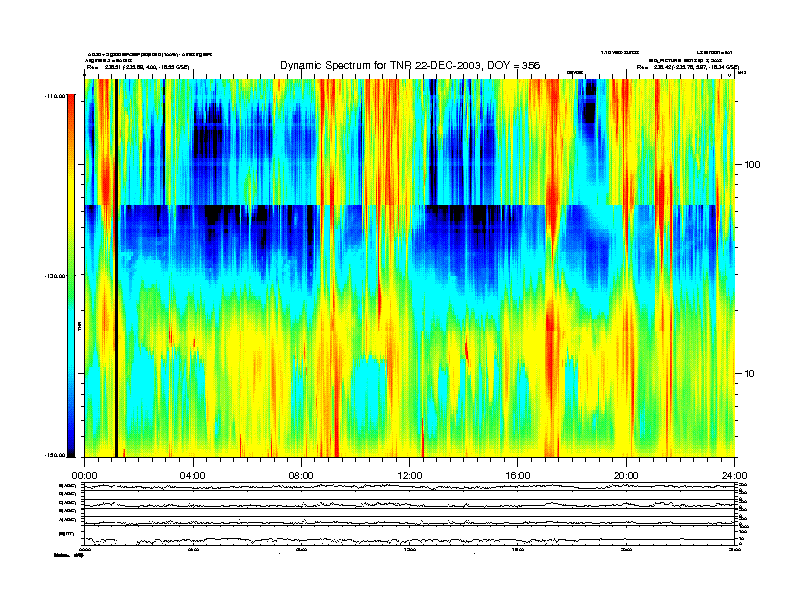
Task: Click the "Dynamic Spectrum for TNR 22-DEC-2003" title
Action: 410,66
